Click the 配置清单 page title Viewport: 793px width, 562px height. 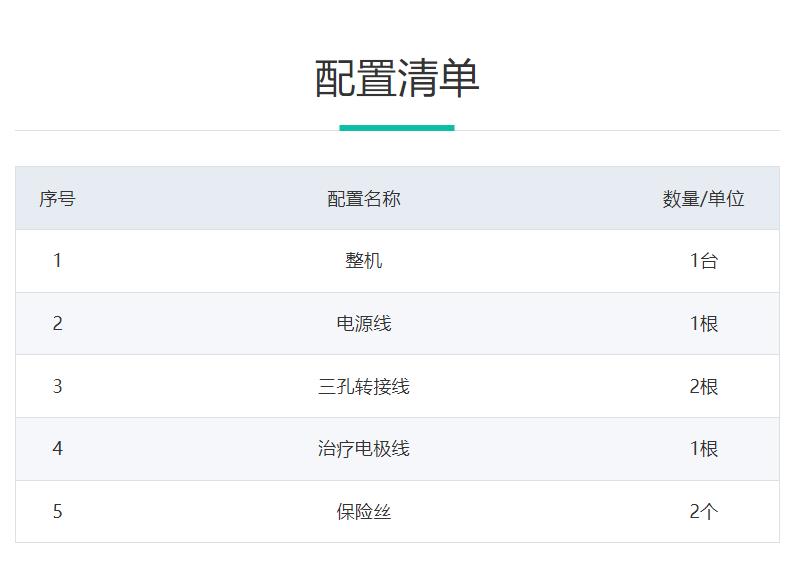(x=397, y=78)
